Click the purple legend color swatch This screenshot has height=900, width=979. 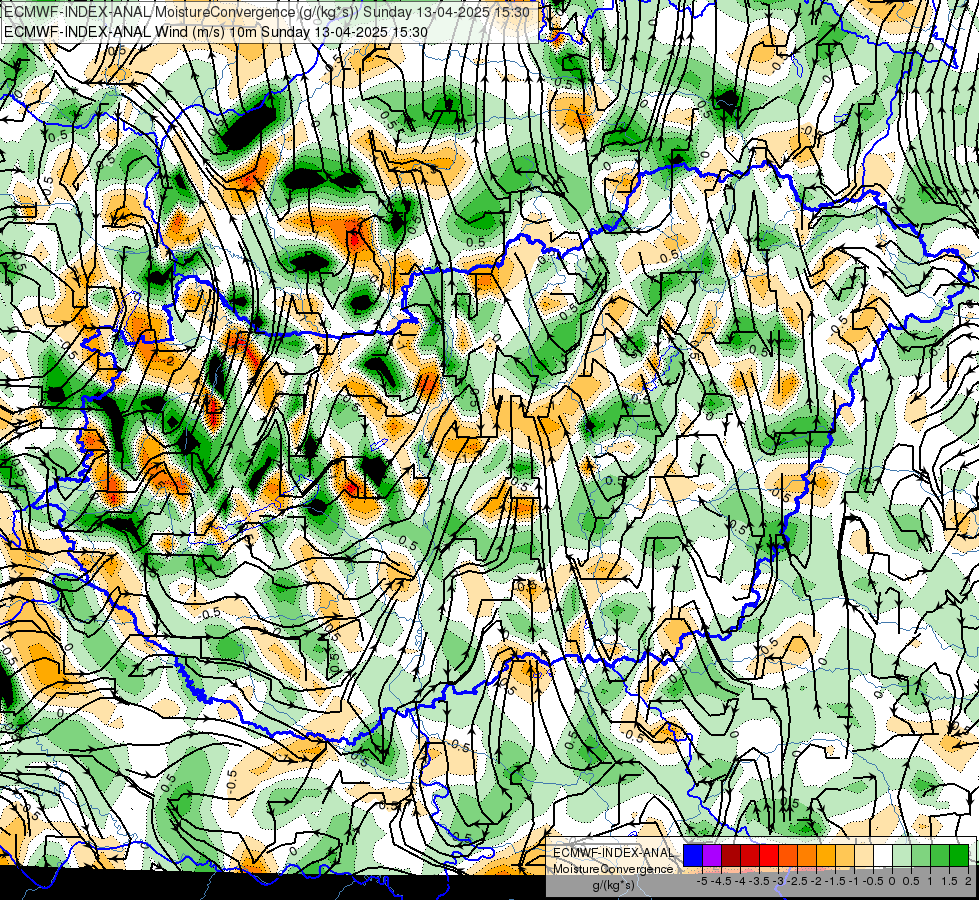(712, 855)
